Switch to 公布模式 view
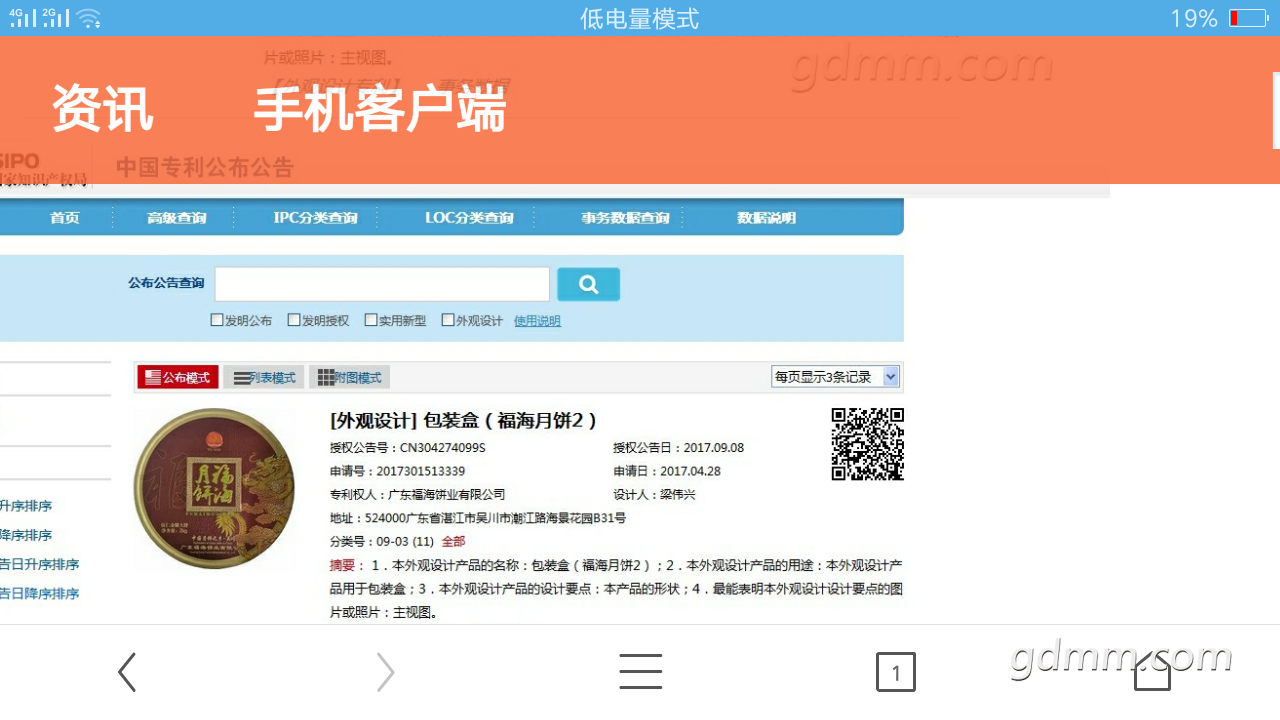The height and width of the screenshot is (720, 1280). [x=178, y=377]
